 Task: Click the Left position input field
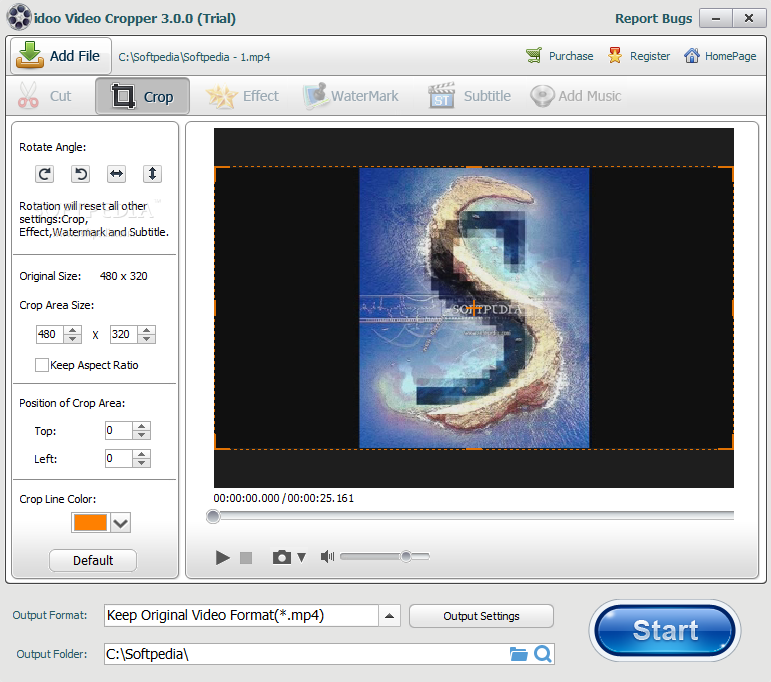pos(119,459)
